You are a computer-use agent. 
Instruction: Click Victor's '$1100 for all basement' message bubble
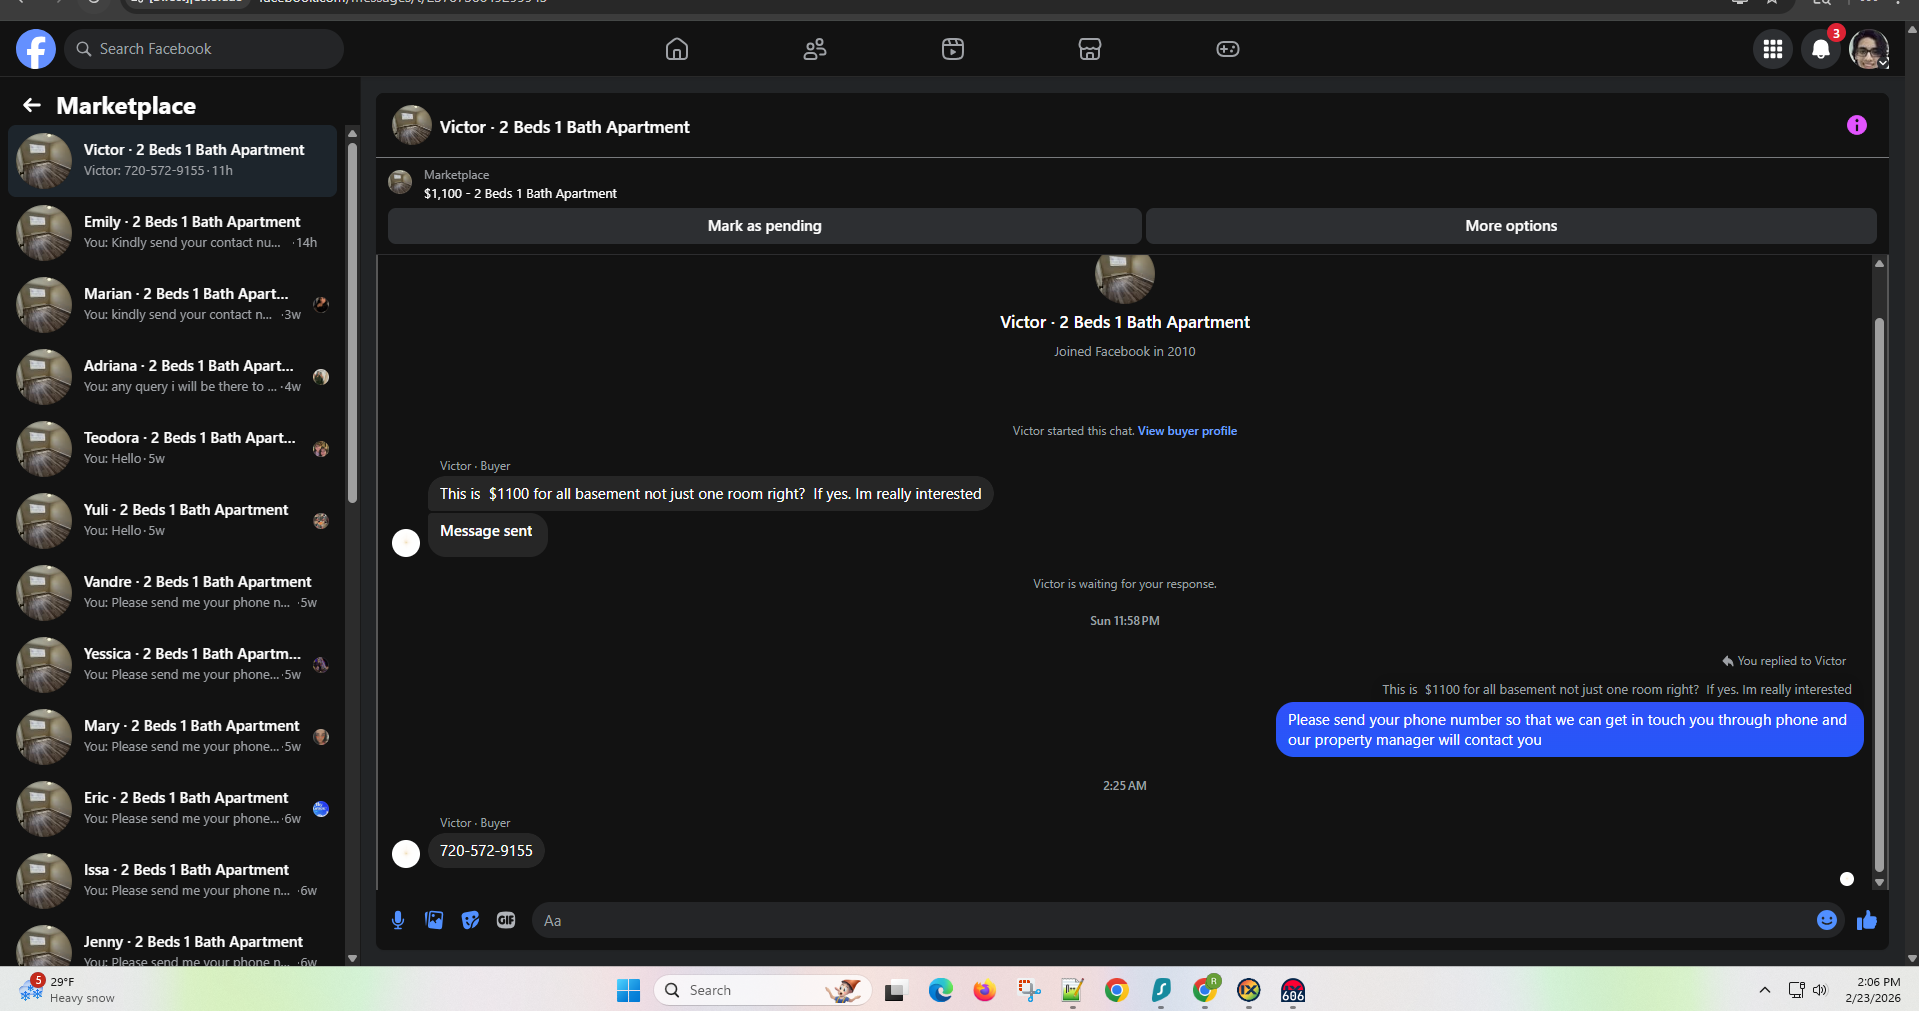[x=710, y=494]
